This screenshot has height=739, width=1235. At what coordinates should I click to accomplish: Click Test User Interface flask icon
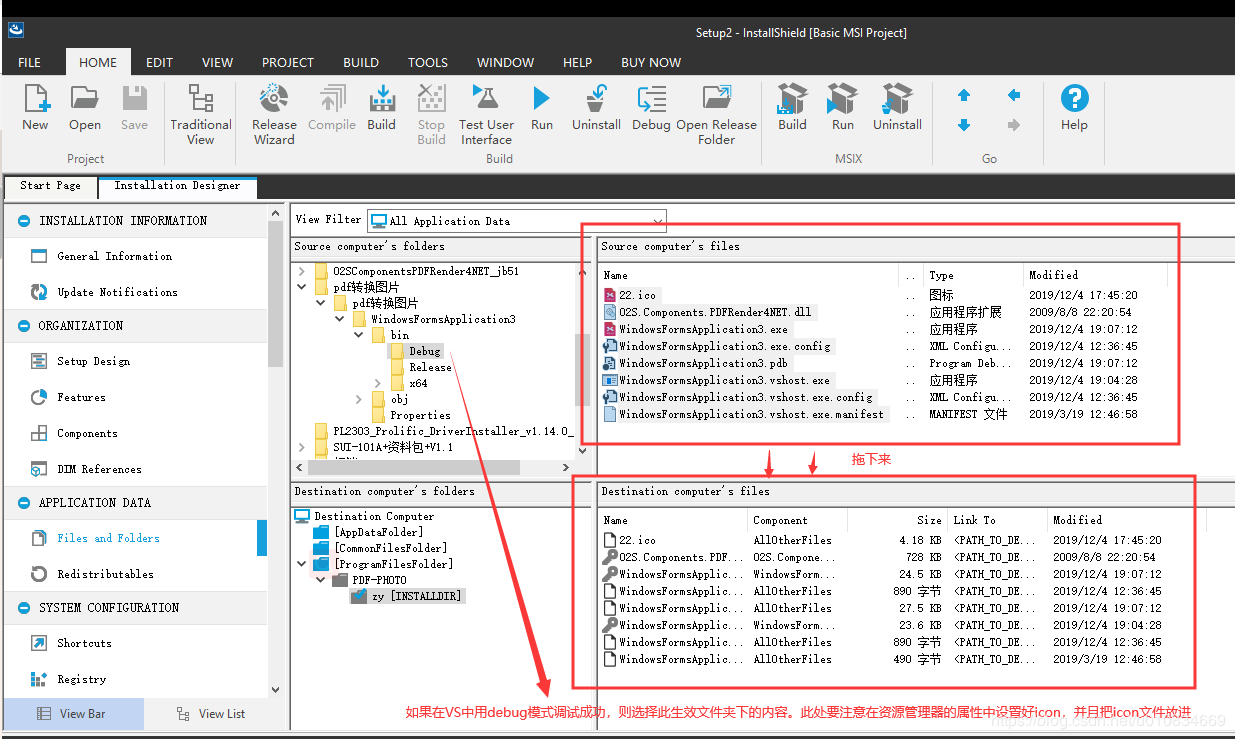pyautogui.click(x=486, y=100)
